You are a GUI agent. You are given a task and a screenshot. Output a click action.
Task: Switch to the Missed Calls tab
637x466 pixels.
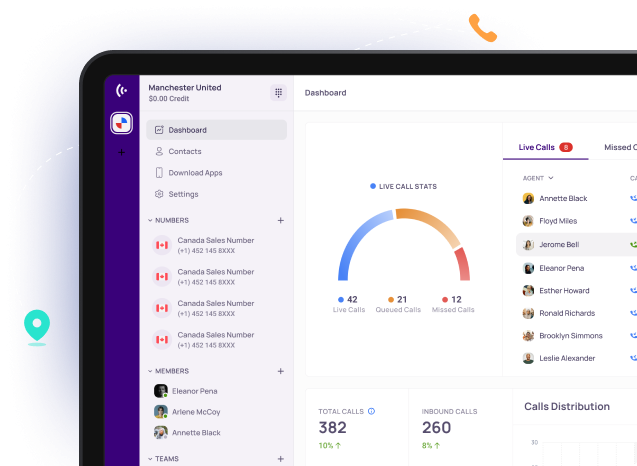click(620, 147)
